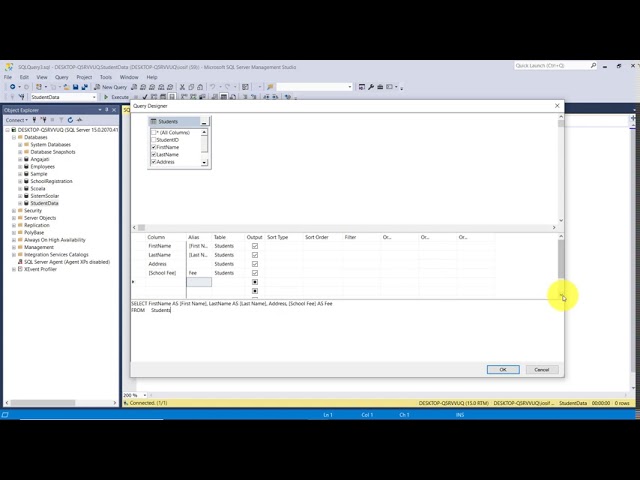Viewport: 640px width, 480px height.
Task: Click the criteria grid vertical scrollbar thumb
Action: (x=561, y=258)
